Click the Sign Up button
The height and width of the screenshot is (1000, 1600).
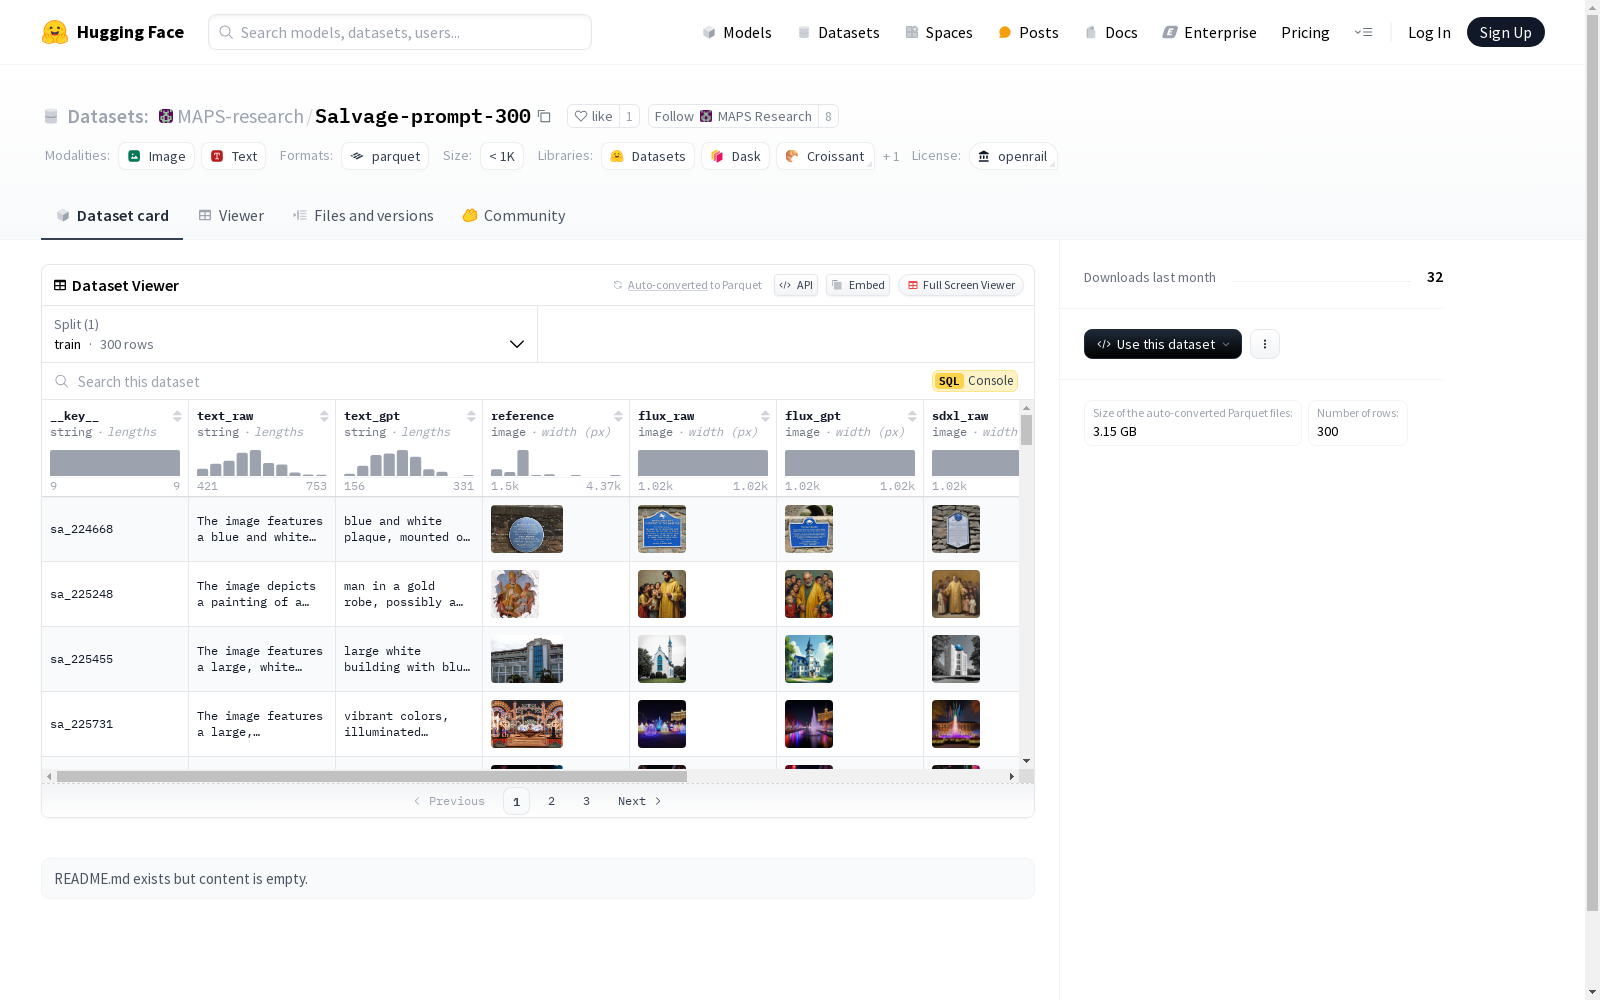pos(1505,32)
